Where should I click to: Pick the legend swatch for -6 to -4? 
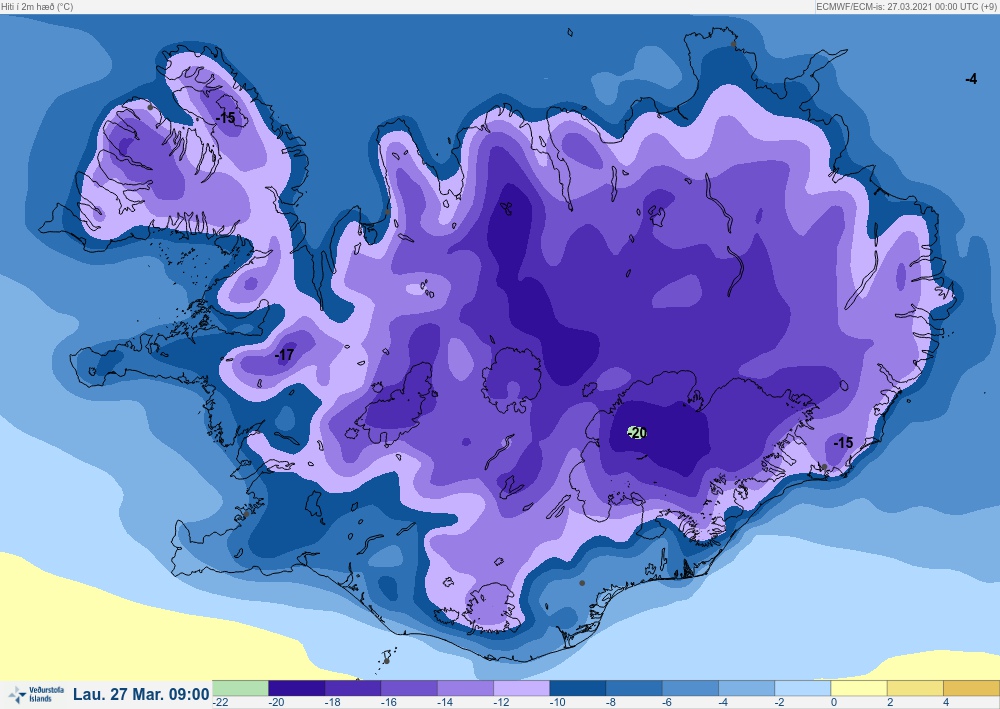coord(691,688)
